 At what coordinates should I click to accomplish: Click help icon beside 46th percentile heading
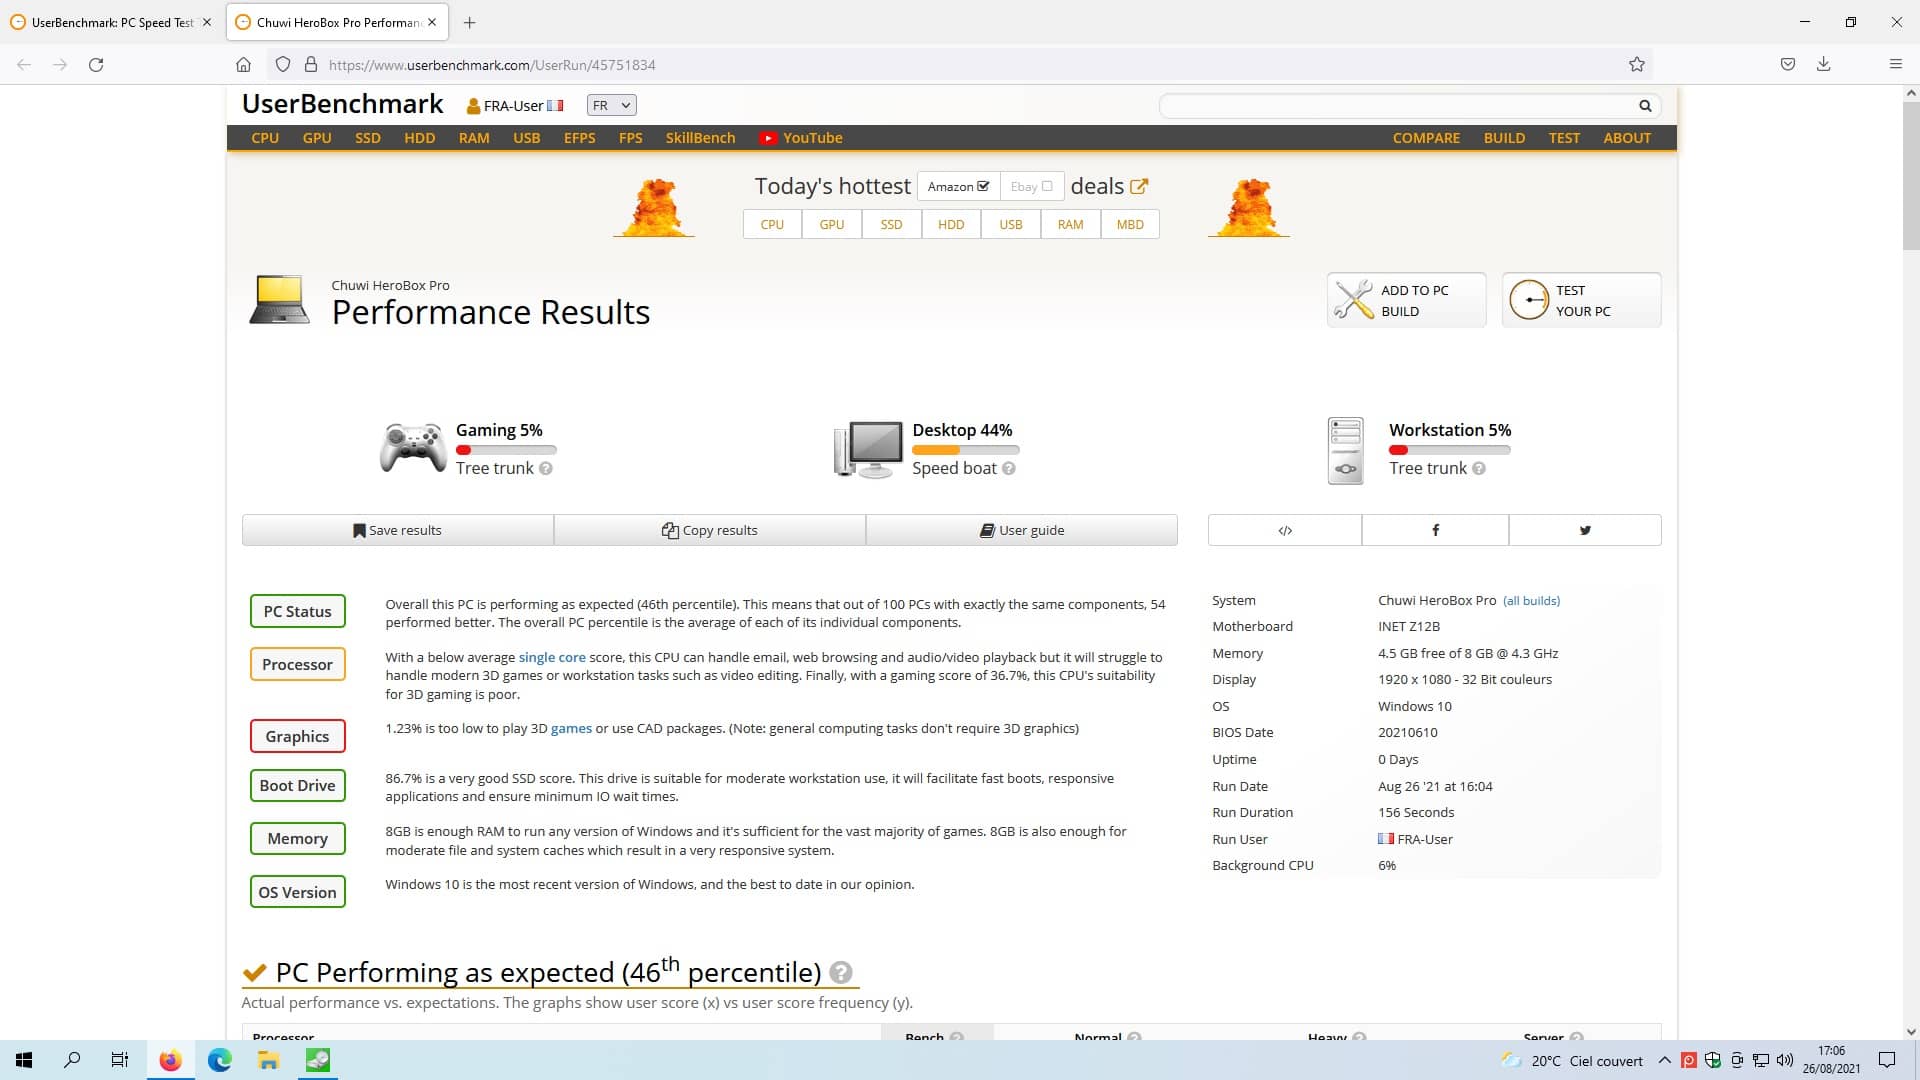841,972
